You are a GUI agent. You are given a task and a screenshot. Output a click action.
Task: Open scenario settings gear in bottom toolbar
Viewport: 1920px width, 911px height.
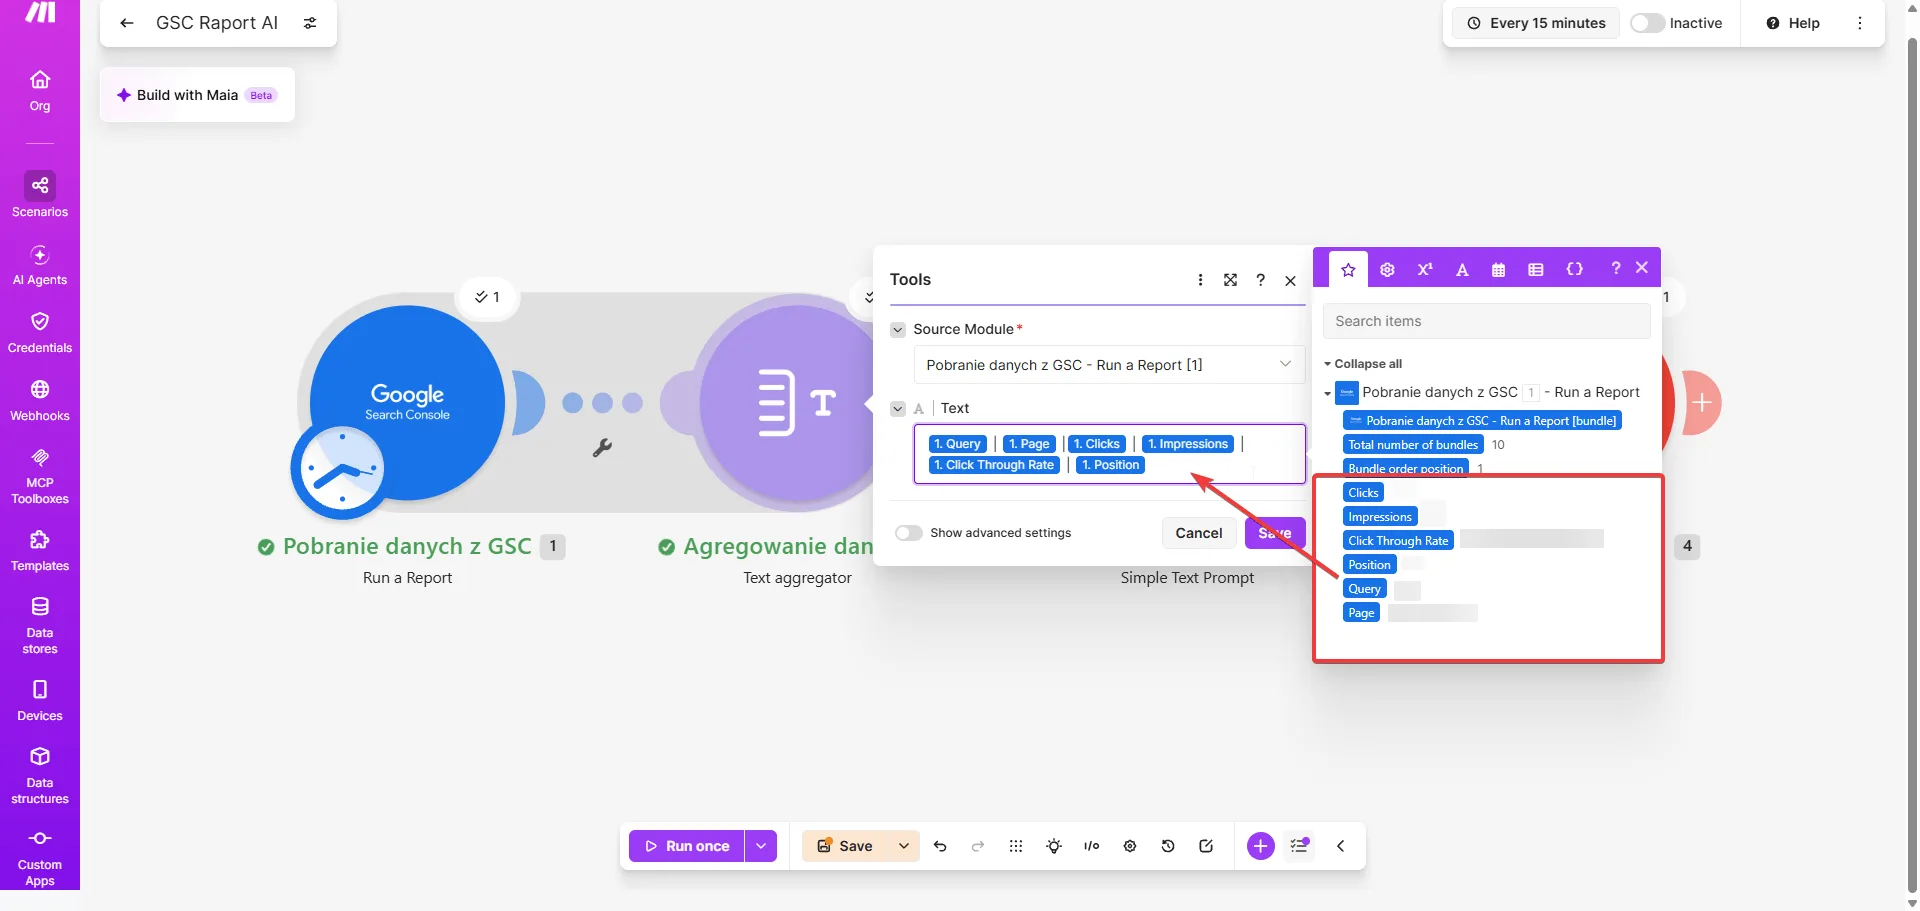coord(1130,846)
